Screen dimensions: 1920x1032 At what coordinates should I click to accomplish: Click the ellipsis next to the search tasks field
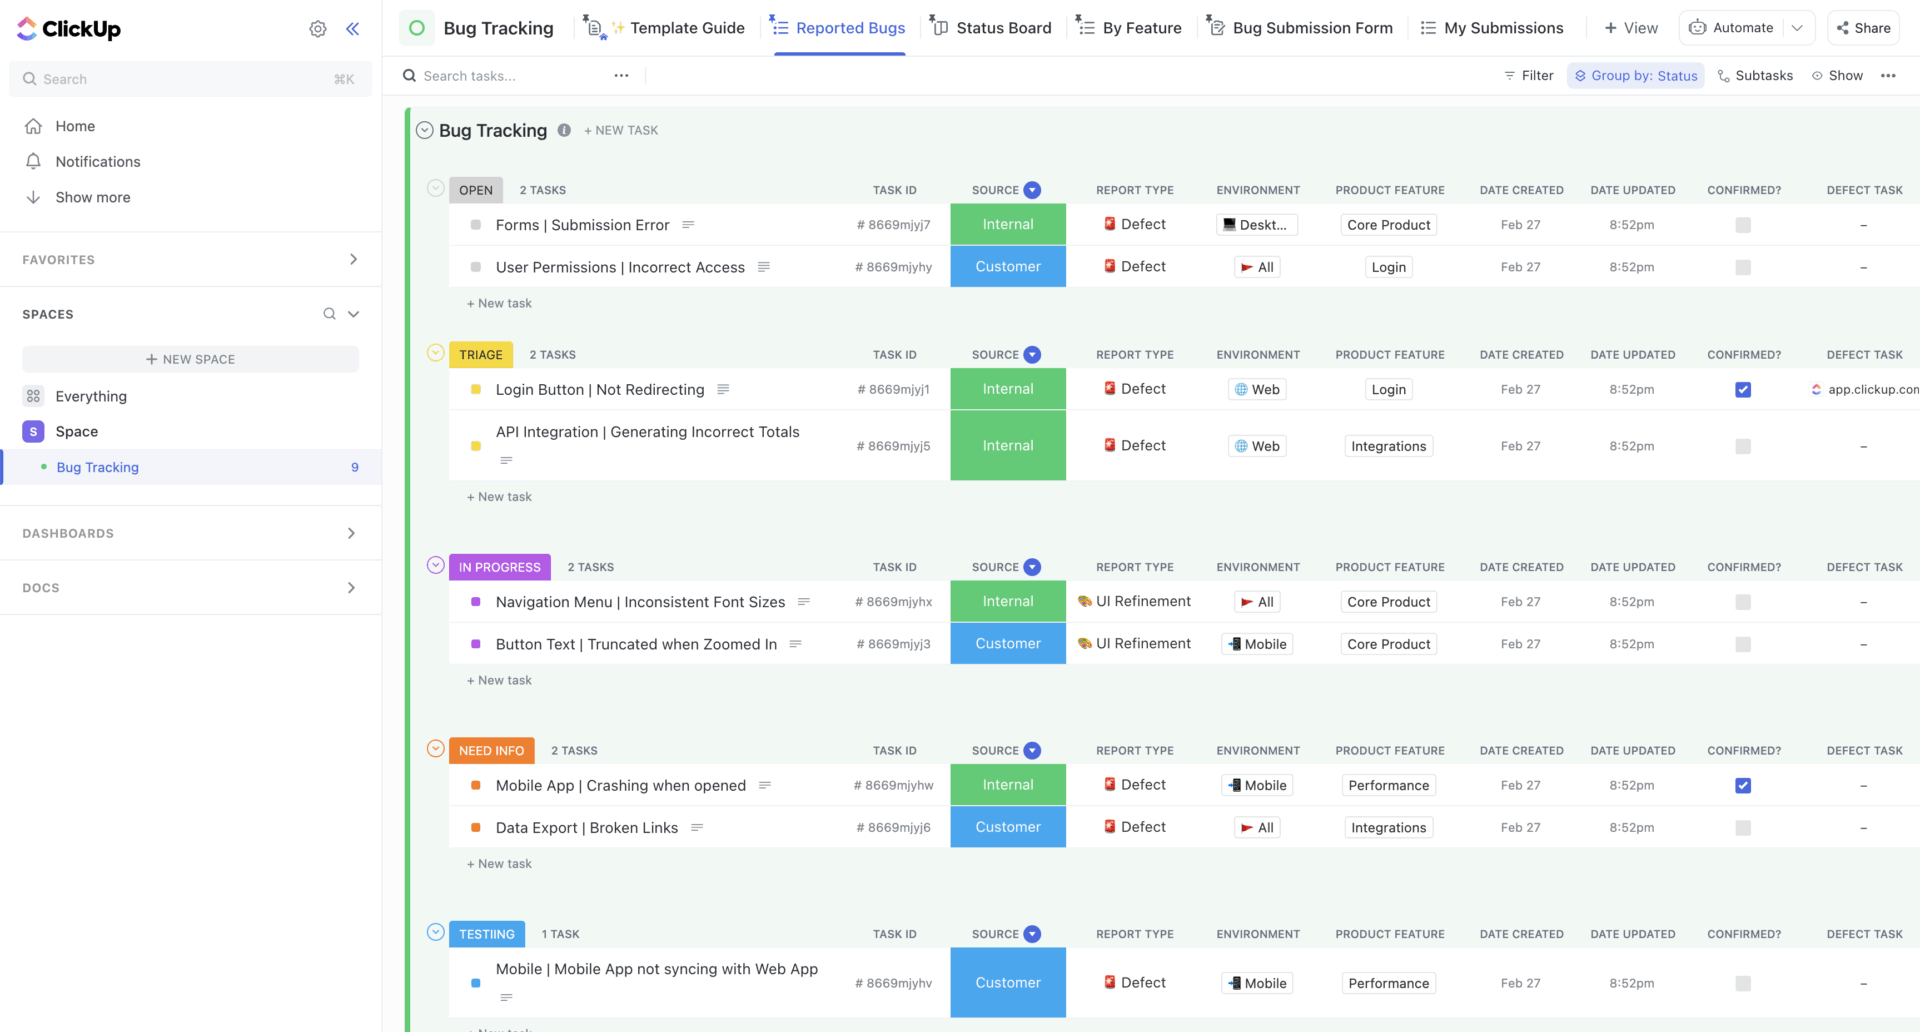pos(621,75)
